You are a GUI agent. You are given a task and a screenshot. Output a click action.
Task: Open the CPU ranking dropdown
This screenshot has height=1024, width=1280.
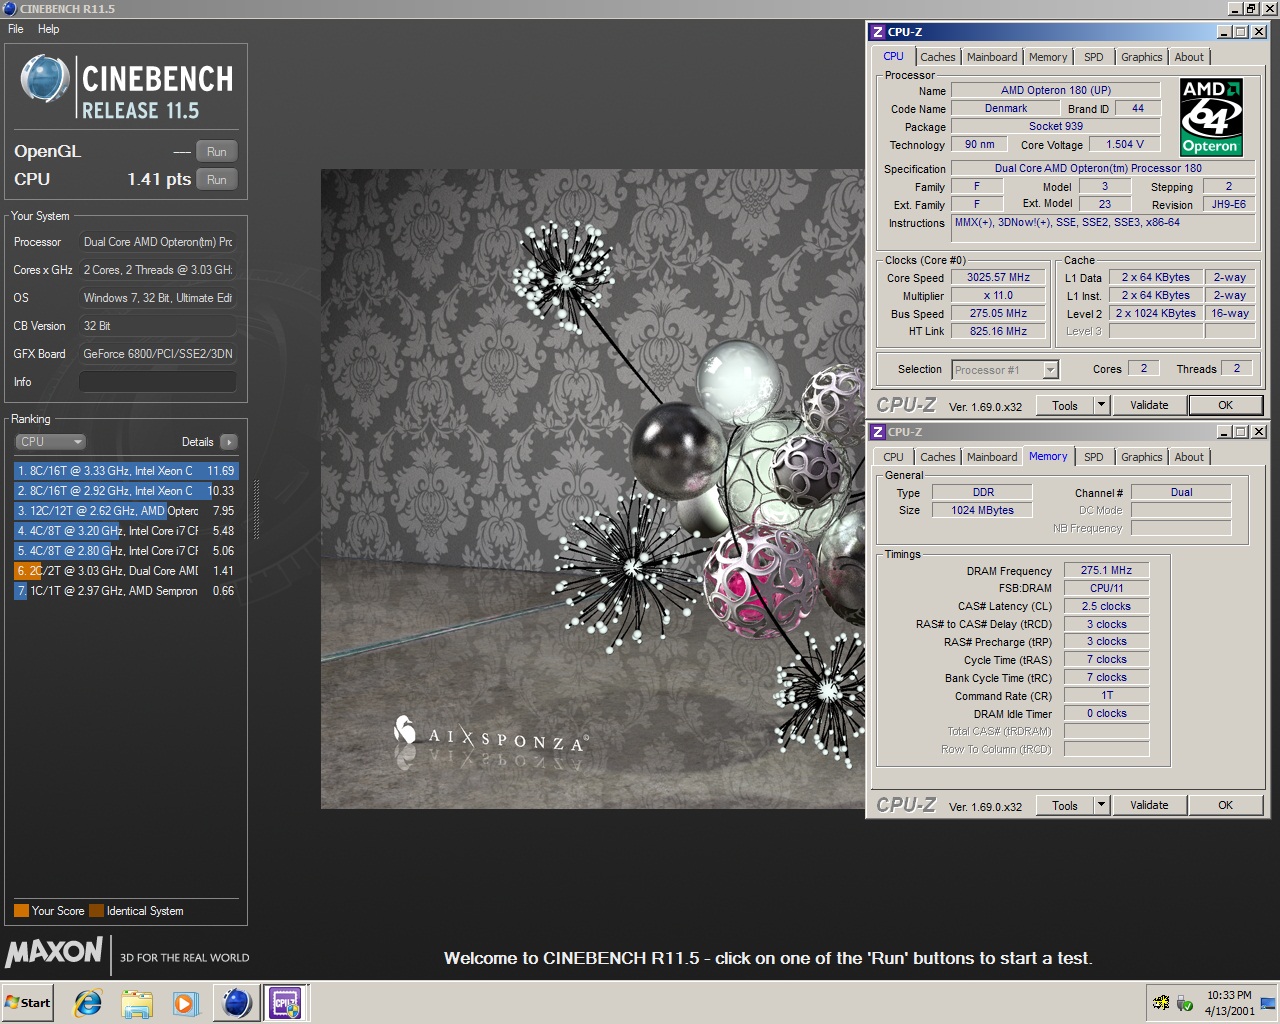50,442
